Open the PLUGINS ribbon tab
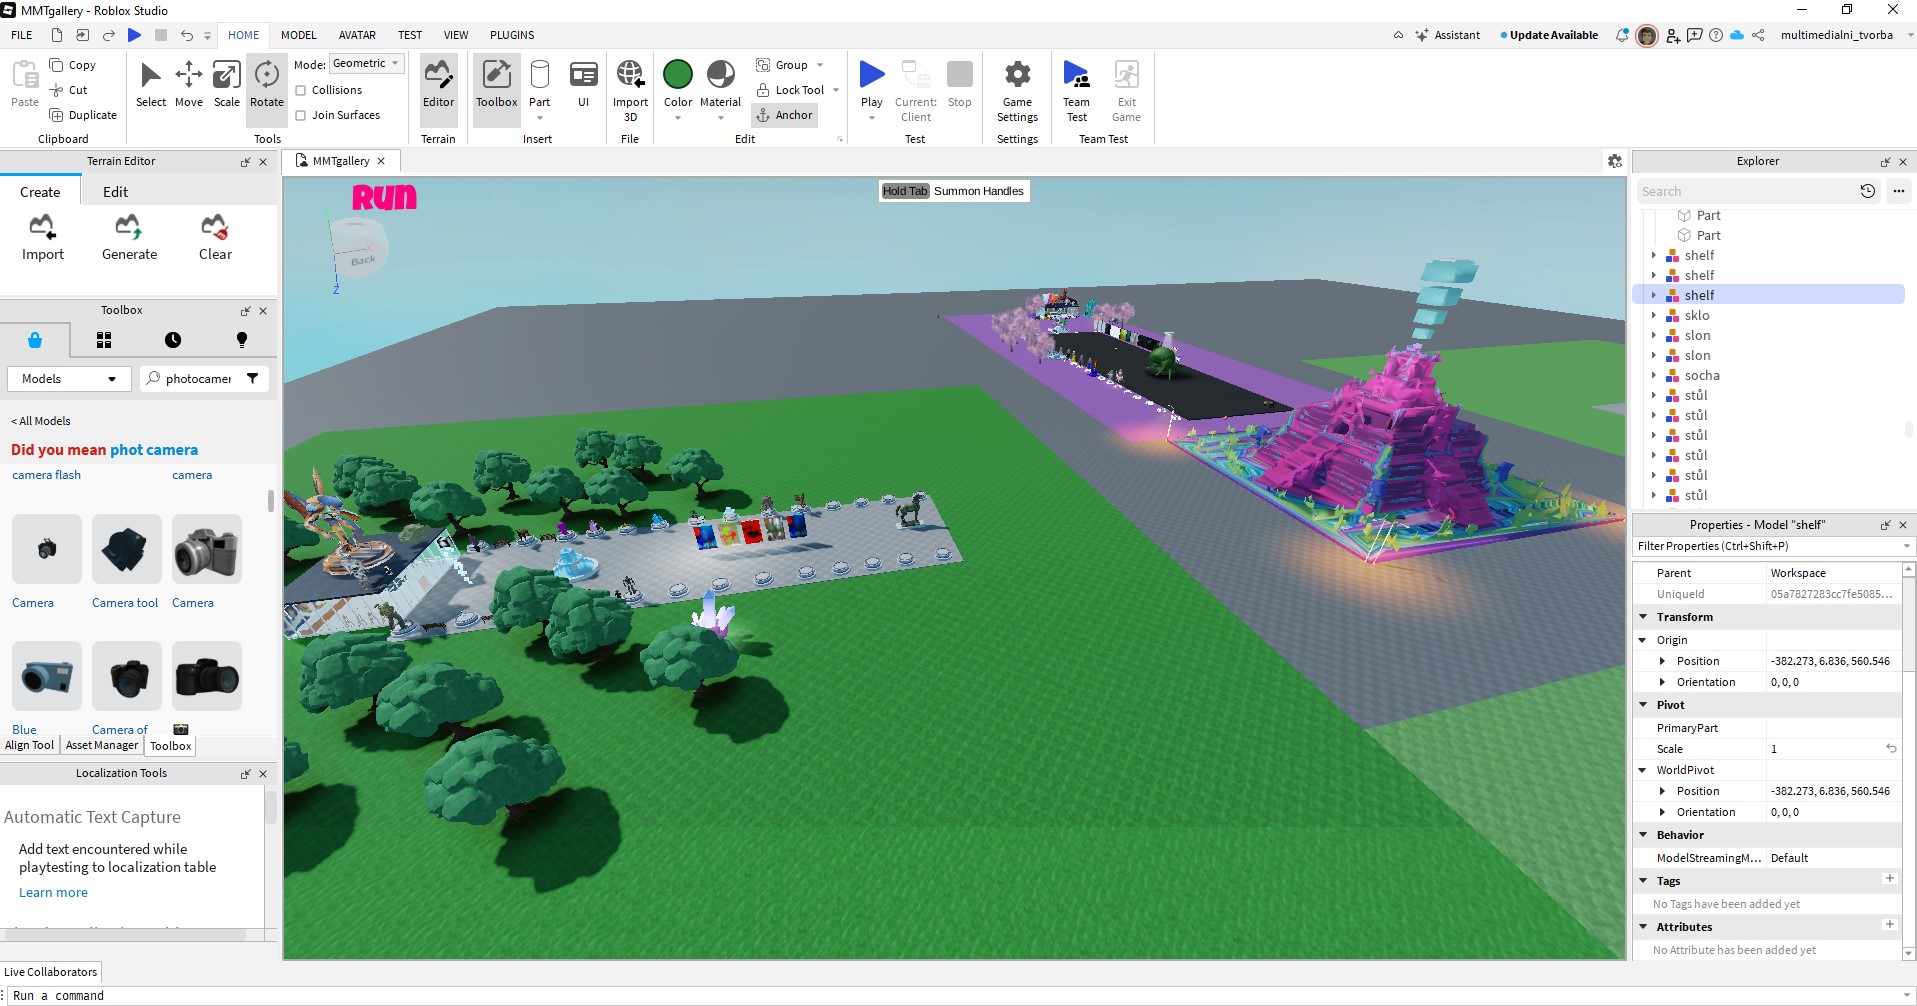1917x1006 pixels. [x=512, y=35]
